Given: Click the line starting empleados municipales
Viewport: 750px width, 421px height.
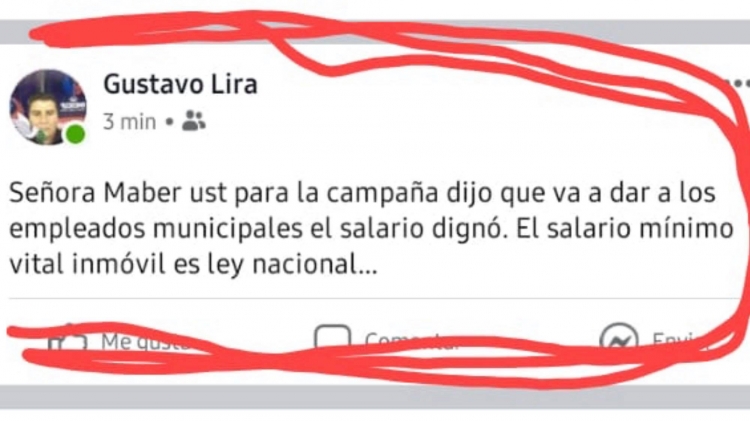Looking at the screenshot, I should pyautogui.click(x=371, y=229).
